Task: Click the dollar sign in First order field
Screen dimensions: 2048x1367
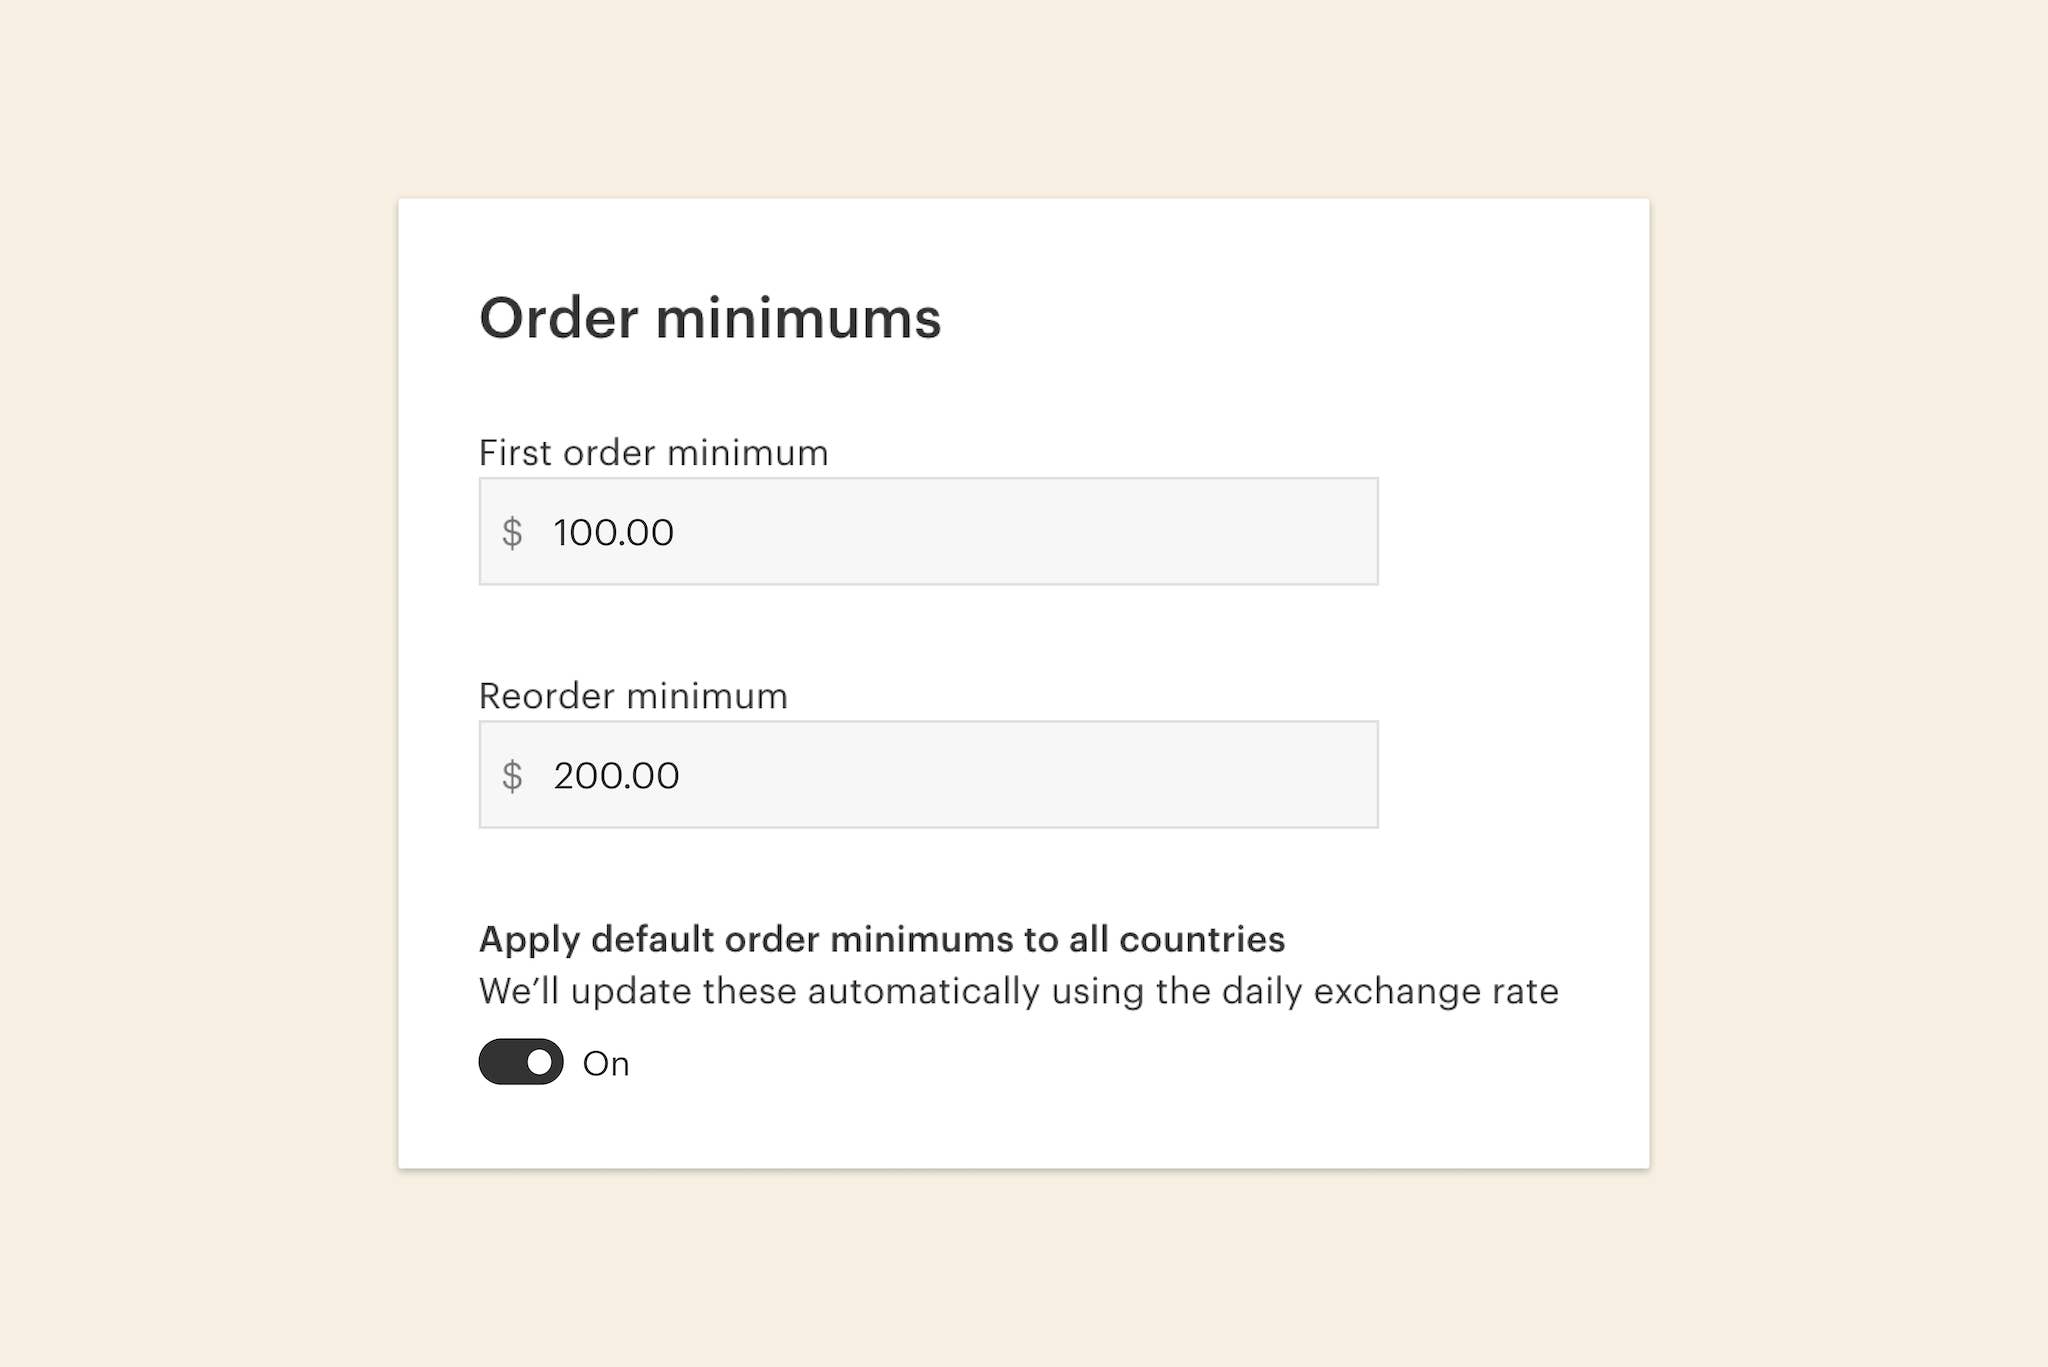Action: pos(512,532)
